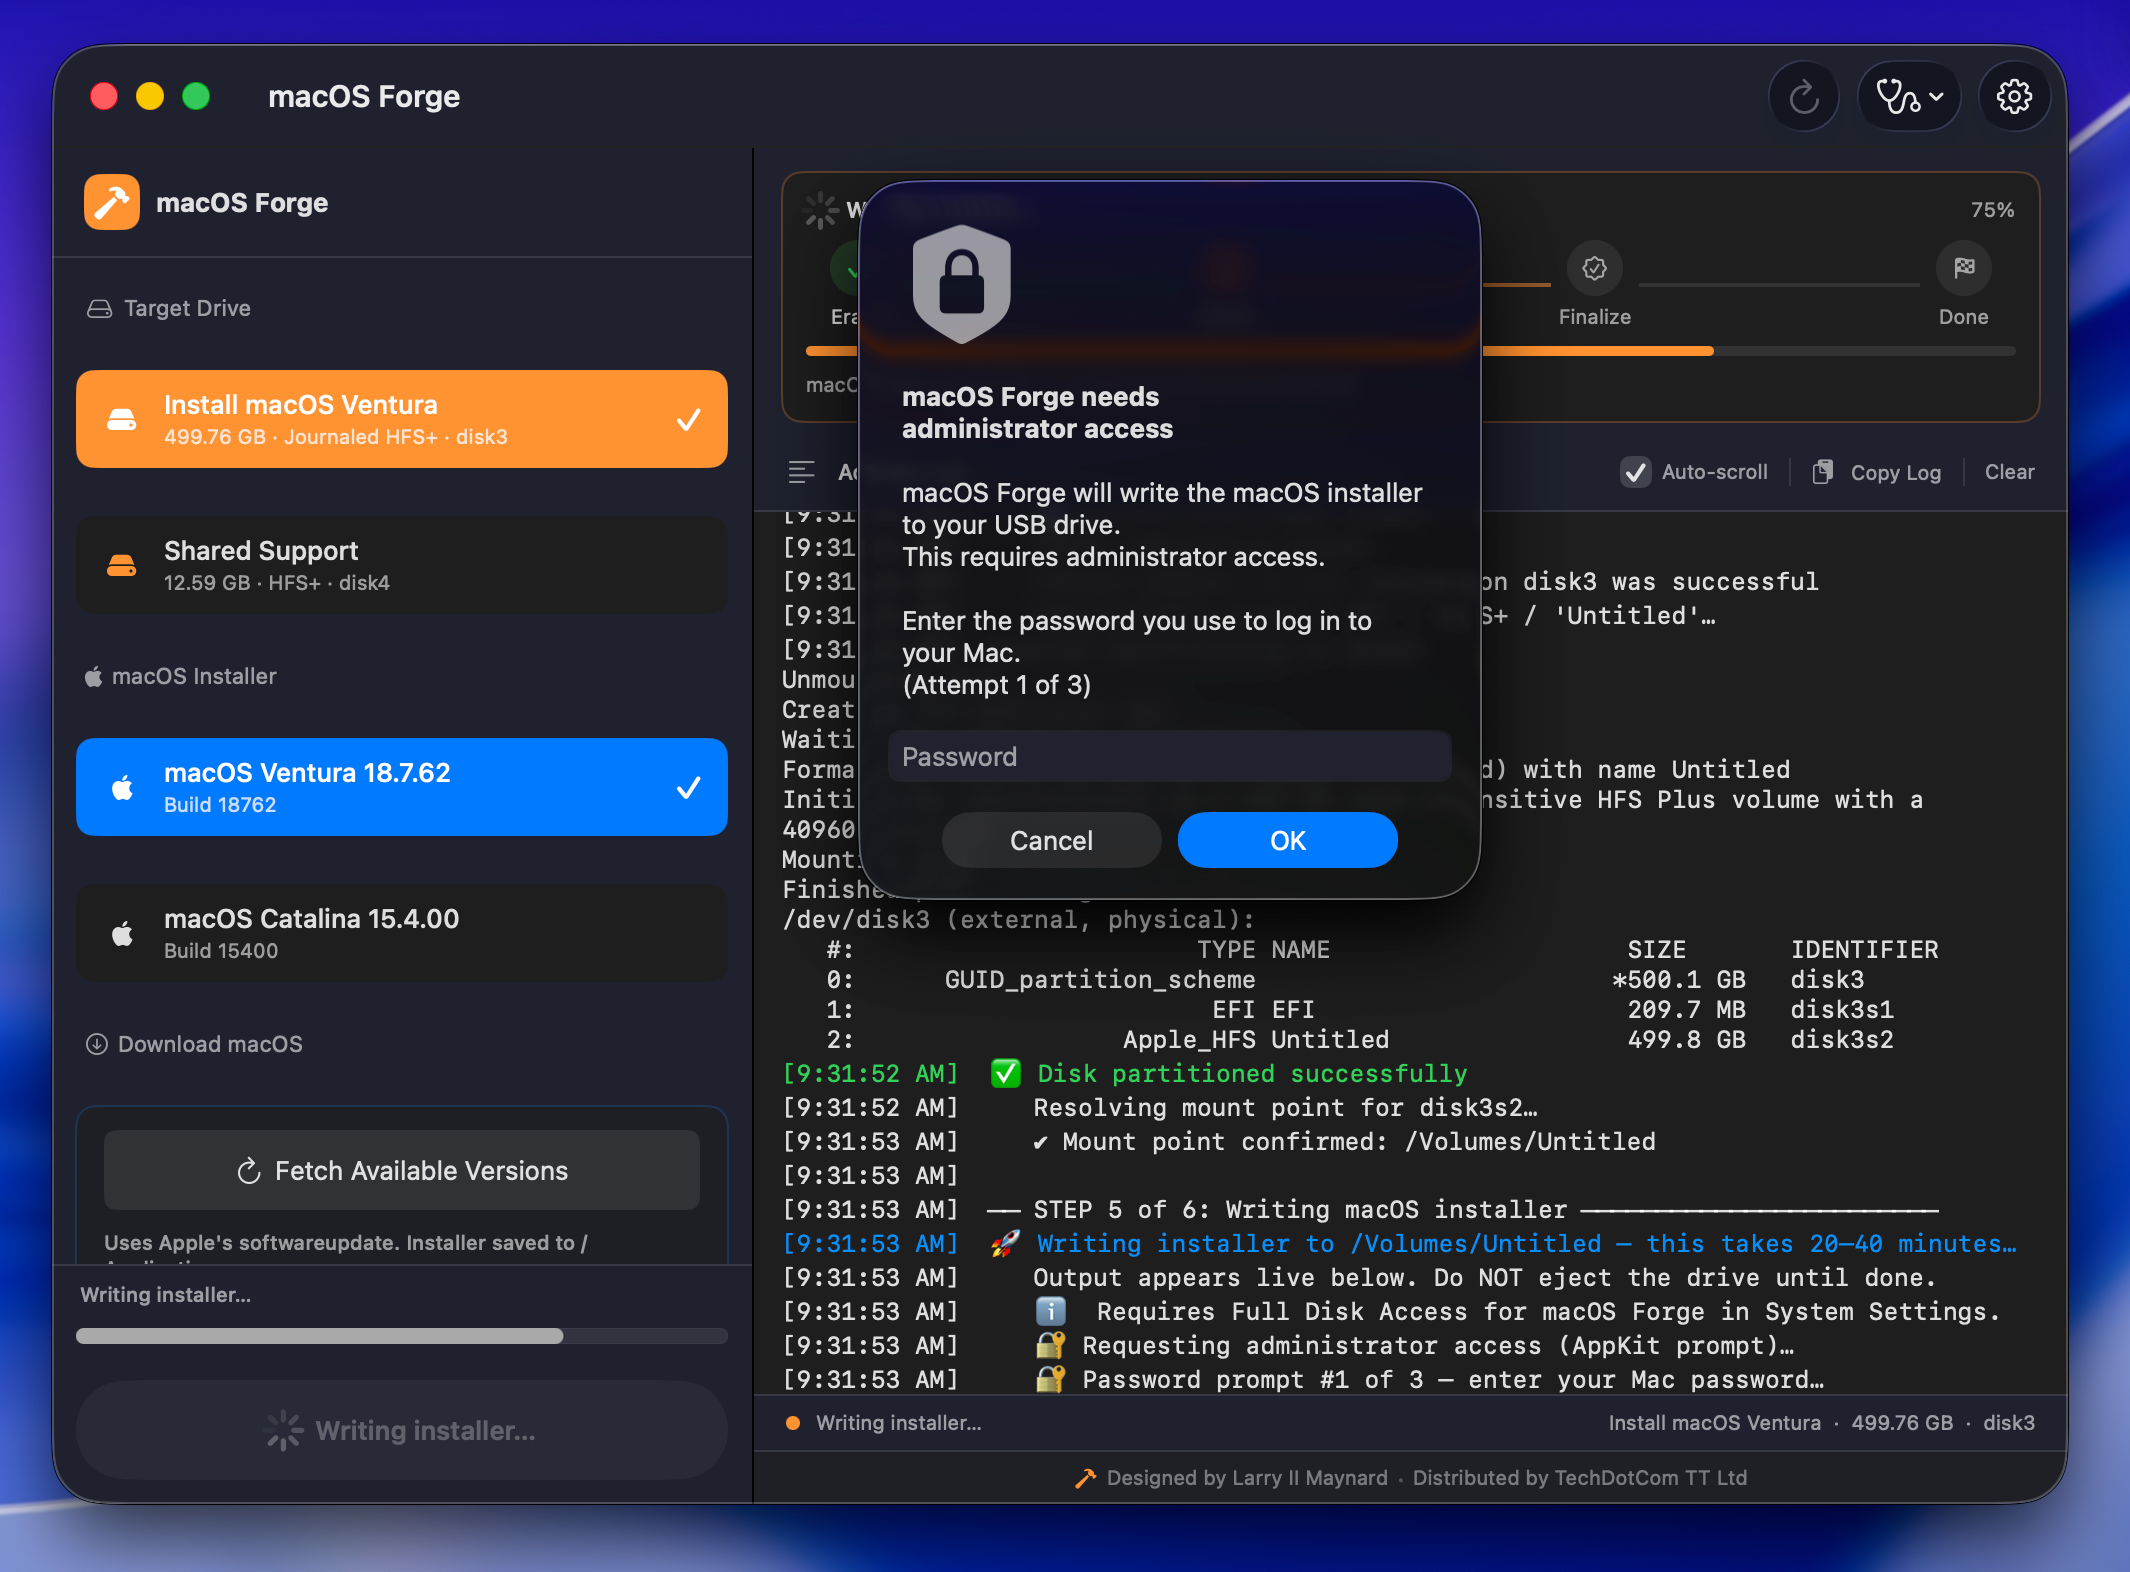Click the orange status dot in status bar
The width and height of the screenshot is (2130, 1572).
click(x=793, y=1423)
